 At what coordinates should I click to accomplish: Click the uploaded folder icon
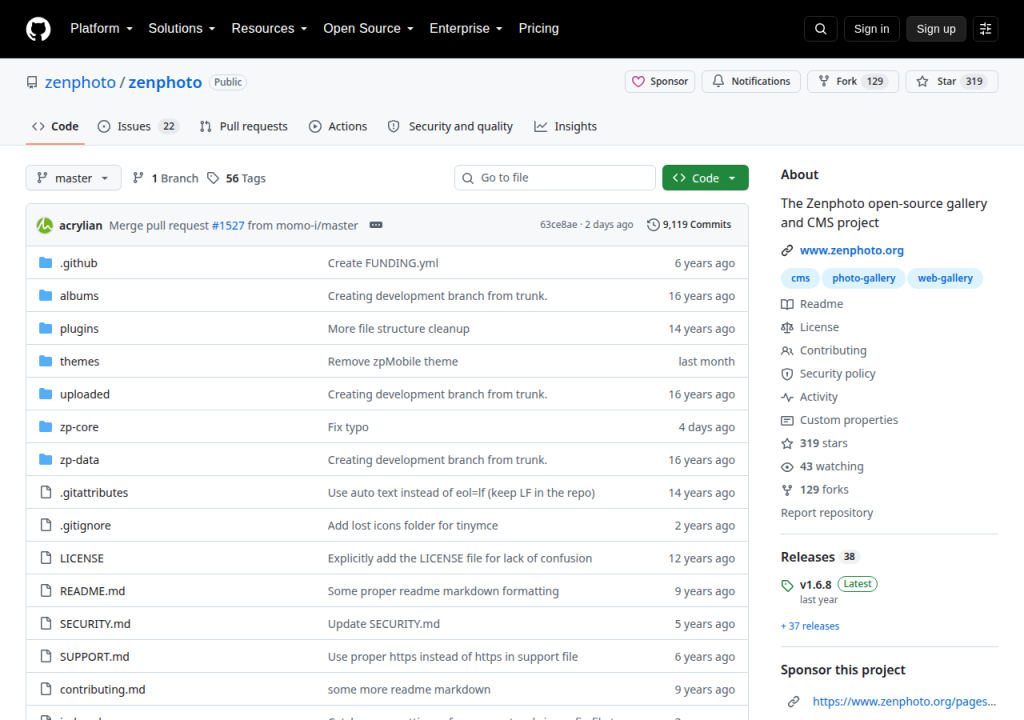(x=45, y=394)
